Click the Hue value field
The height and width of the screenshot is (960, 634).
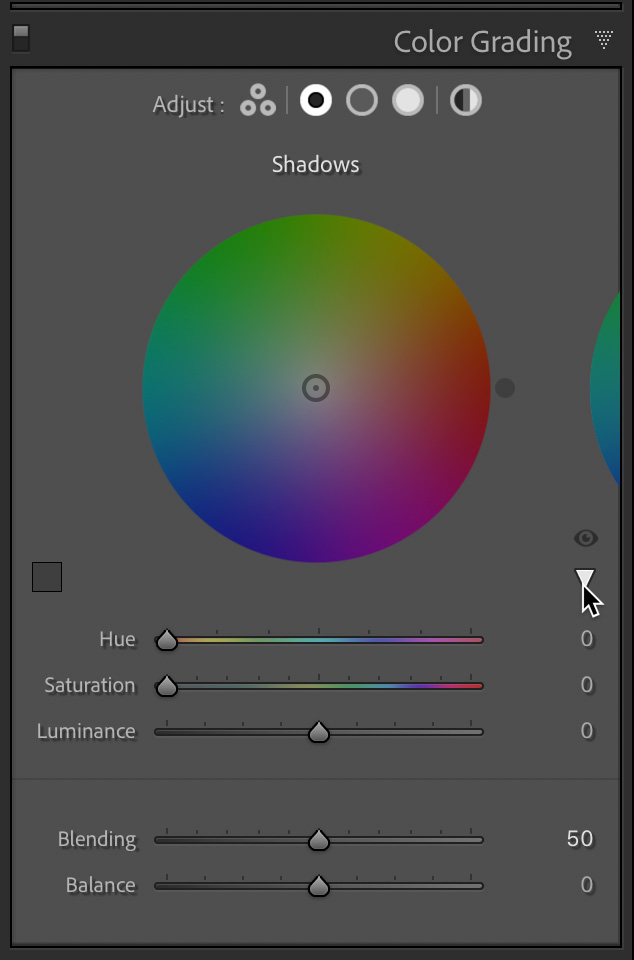tap(586, 639)
